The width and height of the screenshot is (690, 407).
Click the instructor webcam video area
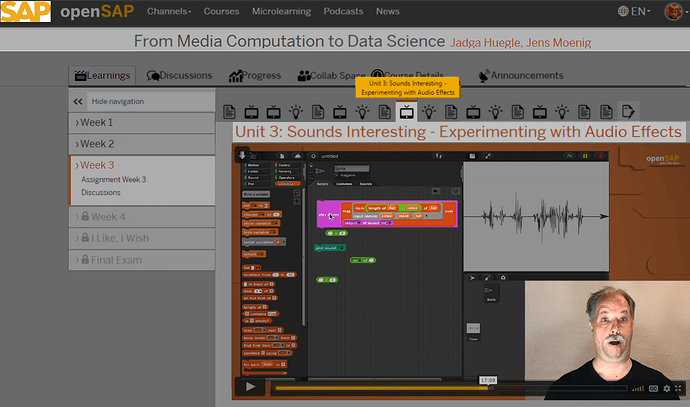click(607, 340)
